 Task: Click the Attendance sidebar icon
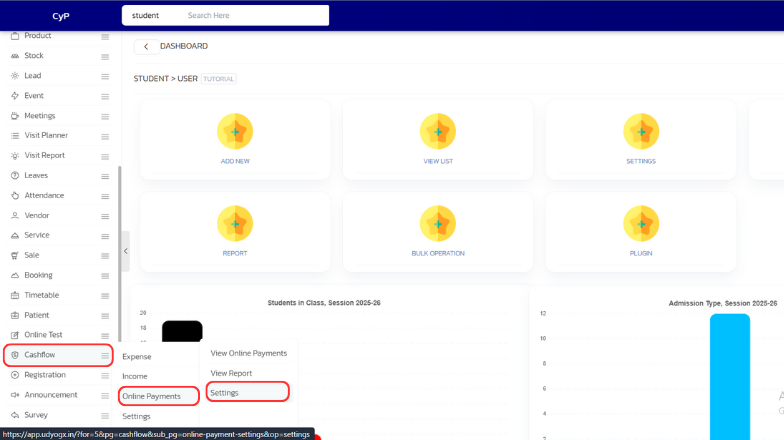(15, 196)
